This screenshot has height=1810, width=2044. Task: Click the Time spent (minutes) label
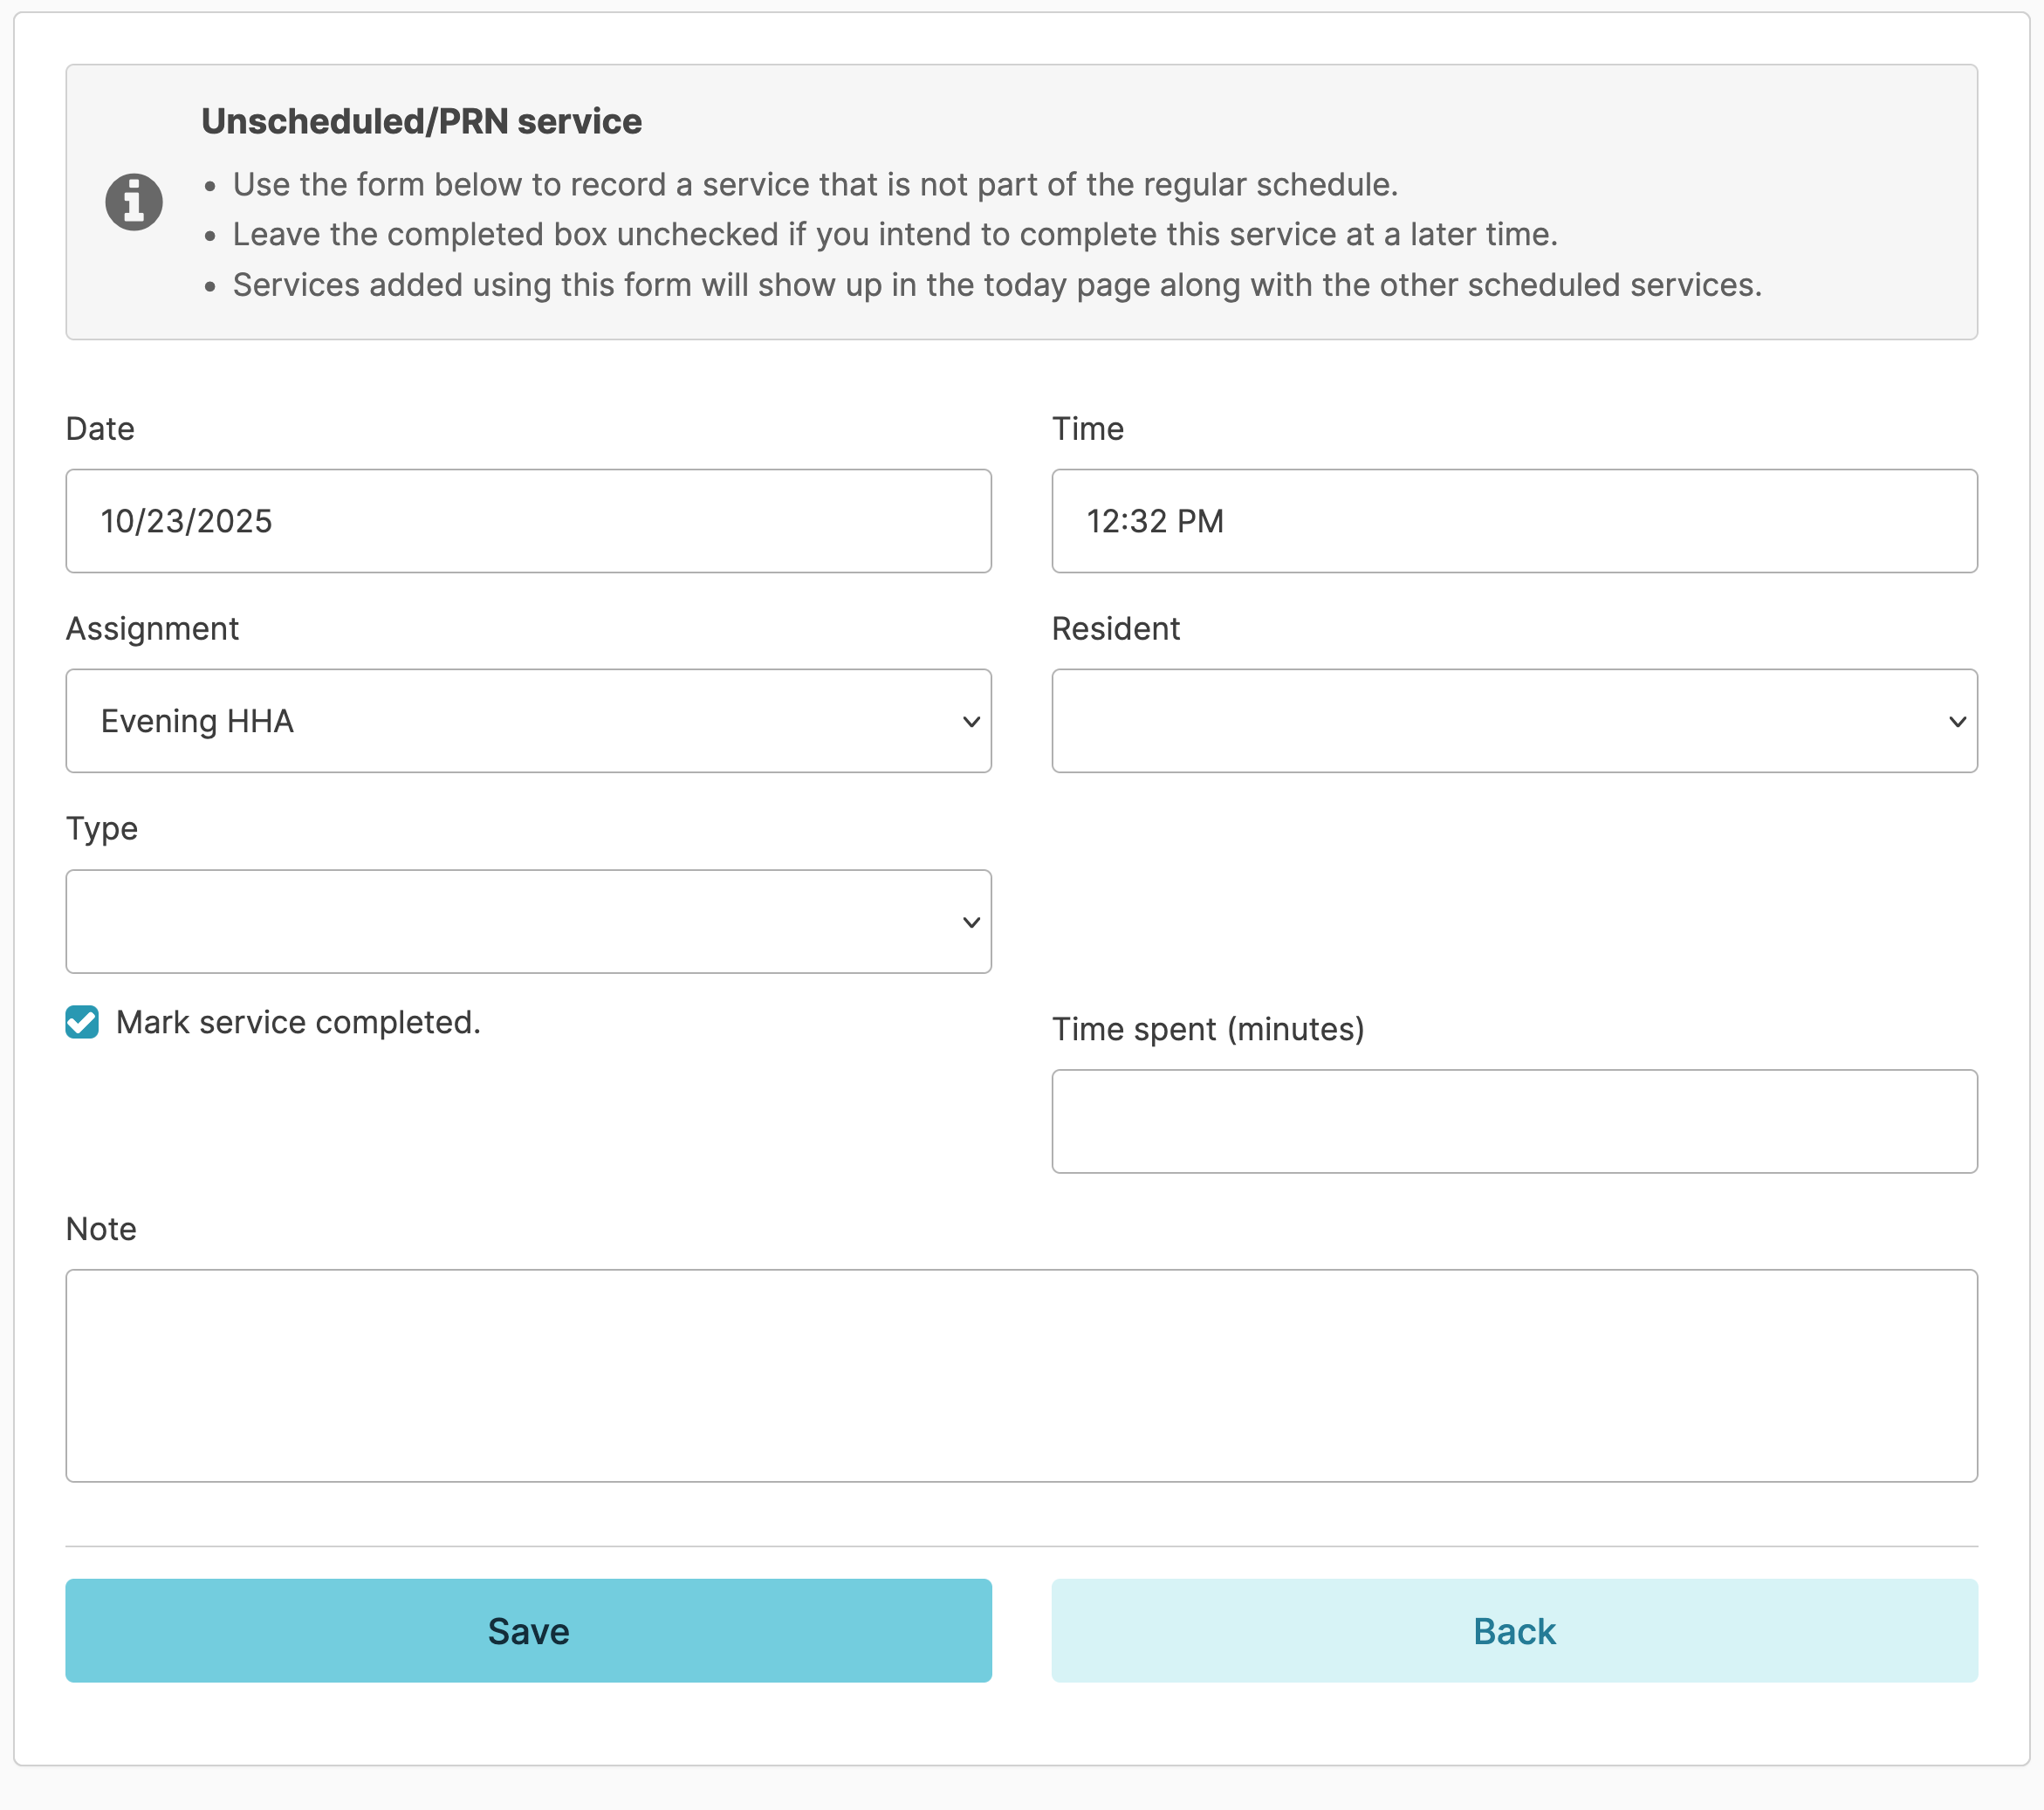click(1207, 1028)
